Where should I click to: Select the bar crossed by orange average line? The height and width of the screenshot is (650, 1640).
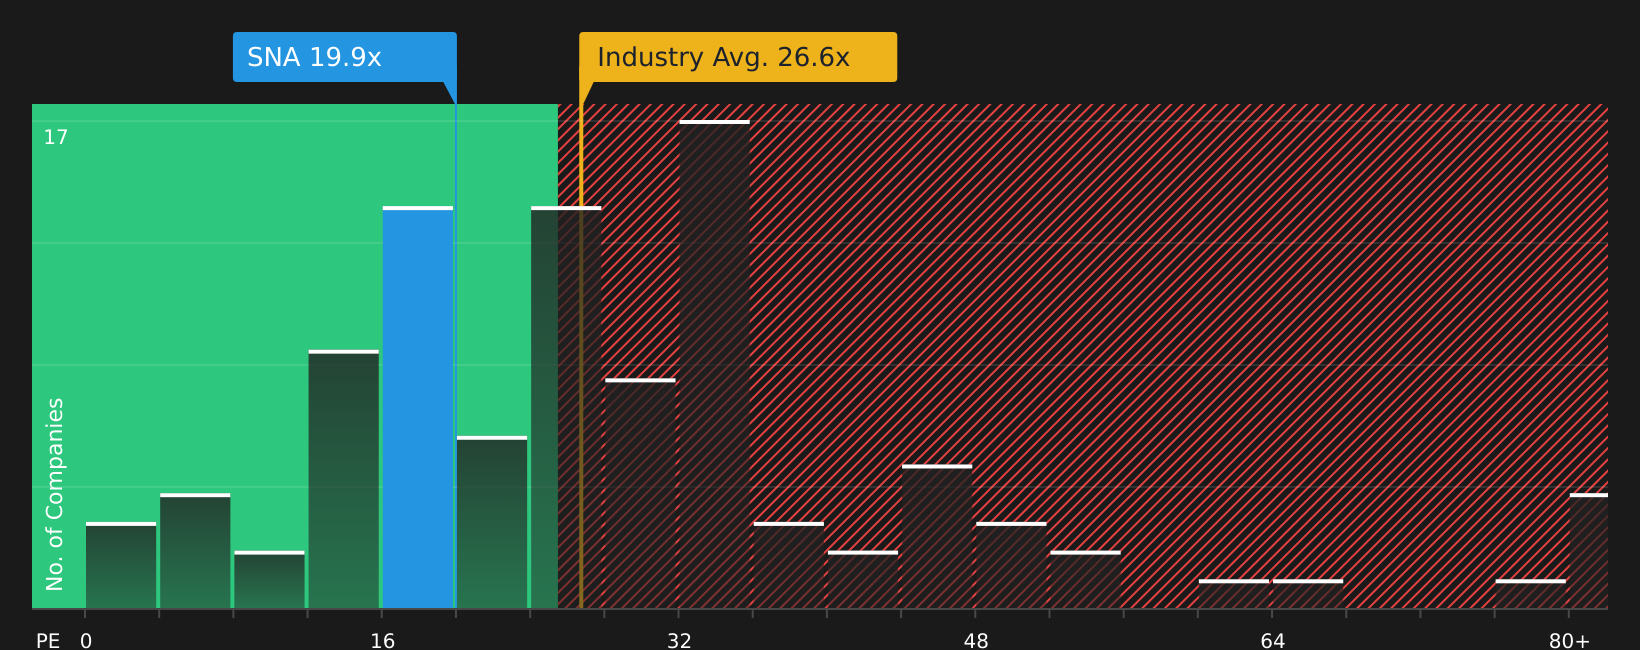566,408
